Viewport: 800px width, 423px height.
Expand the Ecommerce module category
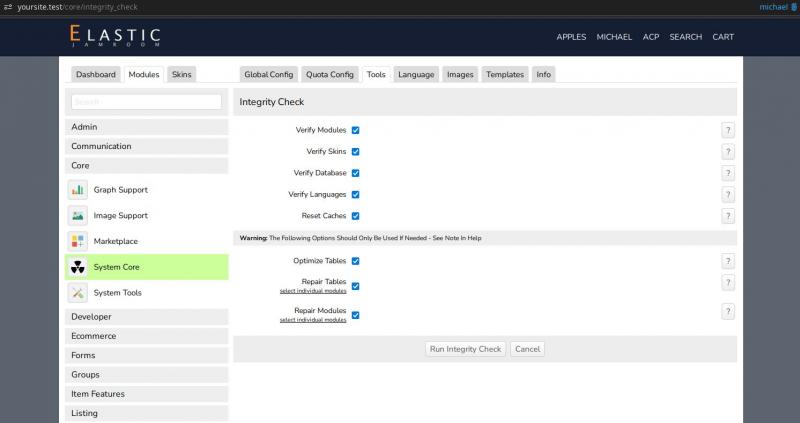[x=148, y=336]
